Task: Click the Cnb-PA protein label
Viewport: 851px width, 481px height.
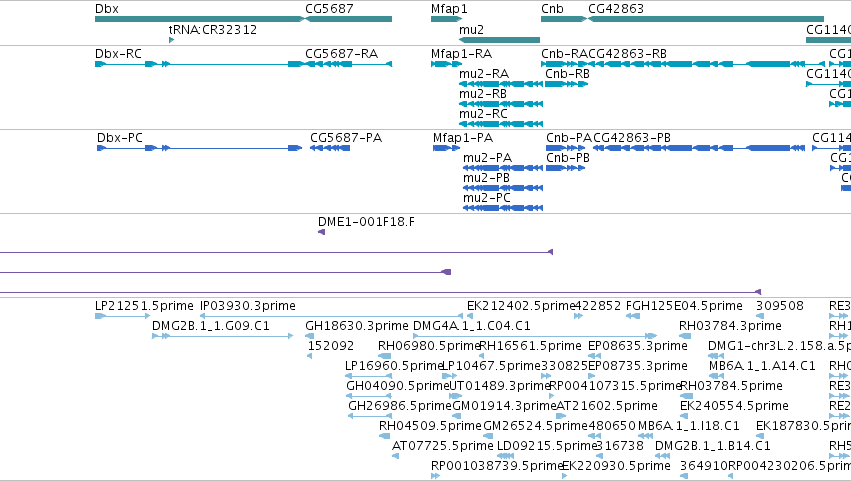Action: [568, 138]
